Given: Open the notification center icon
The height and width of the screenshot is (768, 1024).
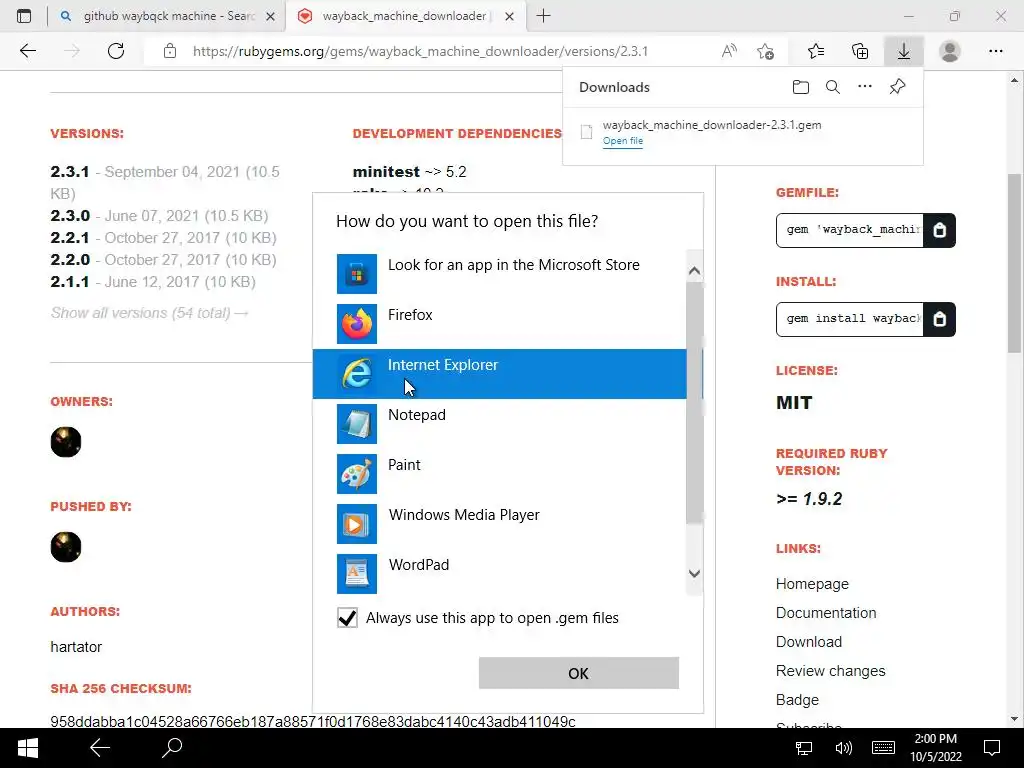Looking at the screenshot, I should pos(992,748).
